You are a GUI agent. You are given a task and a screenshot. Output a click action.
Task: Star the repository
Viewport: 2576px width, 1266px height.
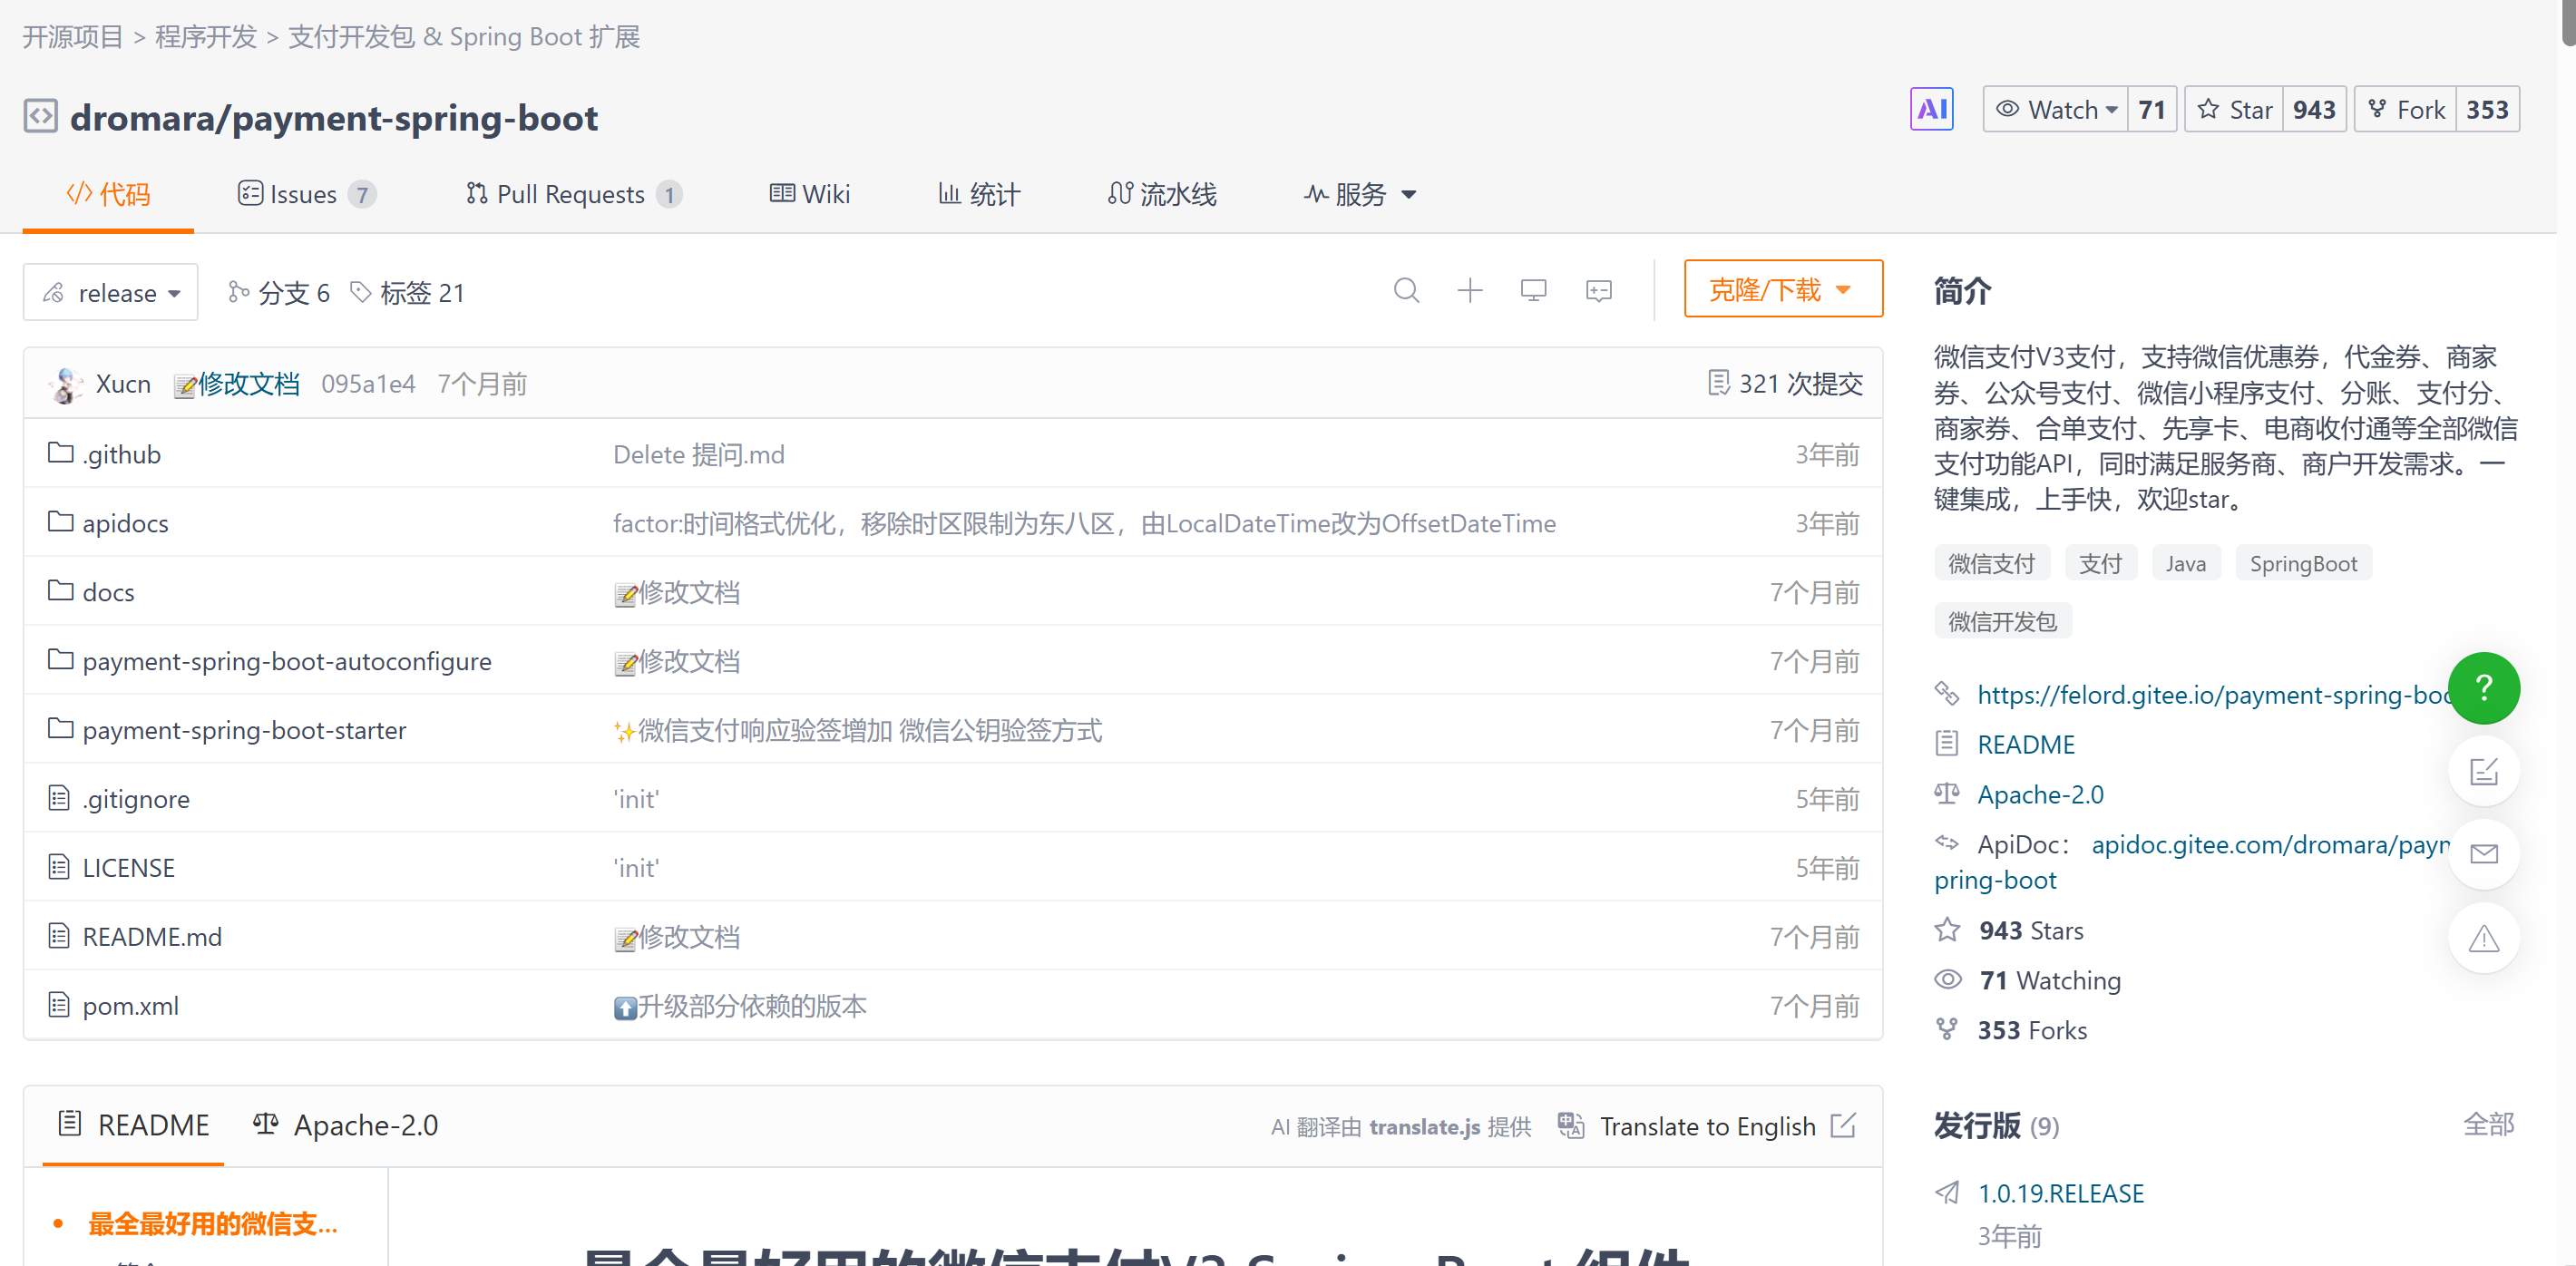click(x=2234, y=109)
